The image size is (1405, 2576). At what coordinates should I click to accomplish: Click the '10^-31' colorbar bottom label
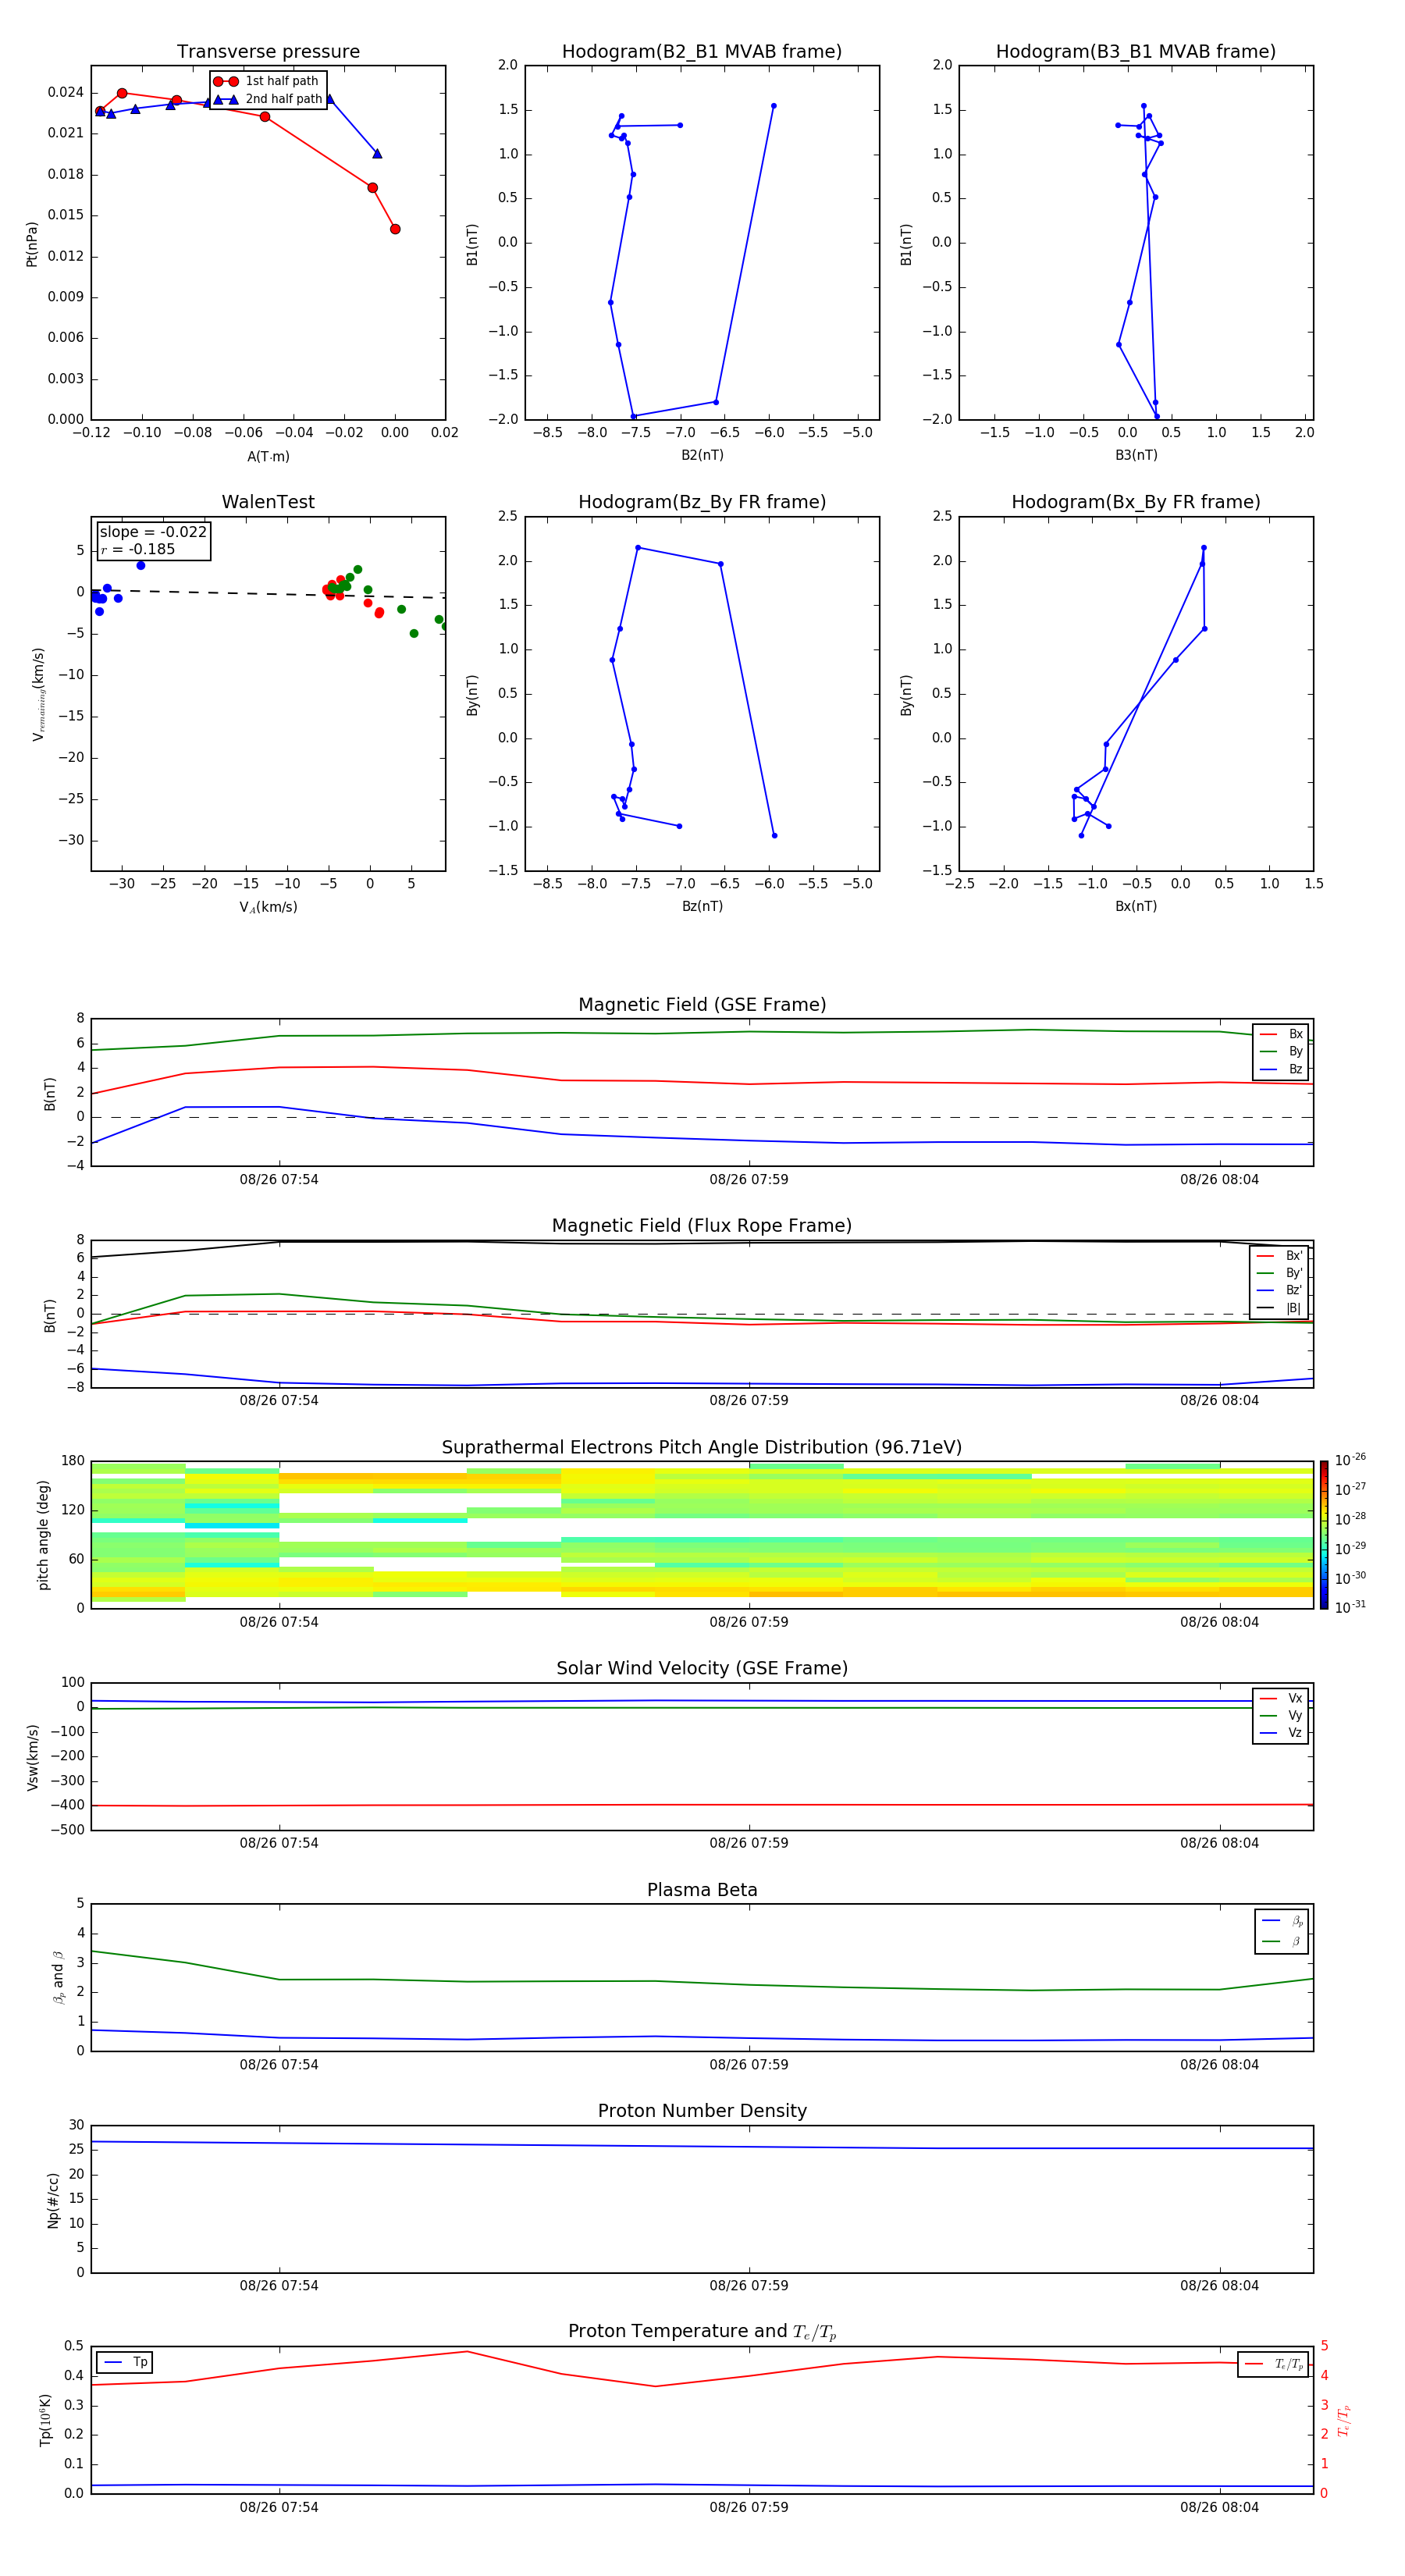[1350, 1607]
